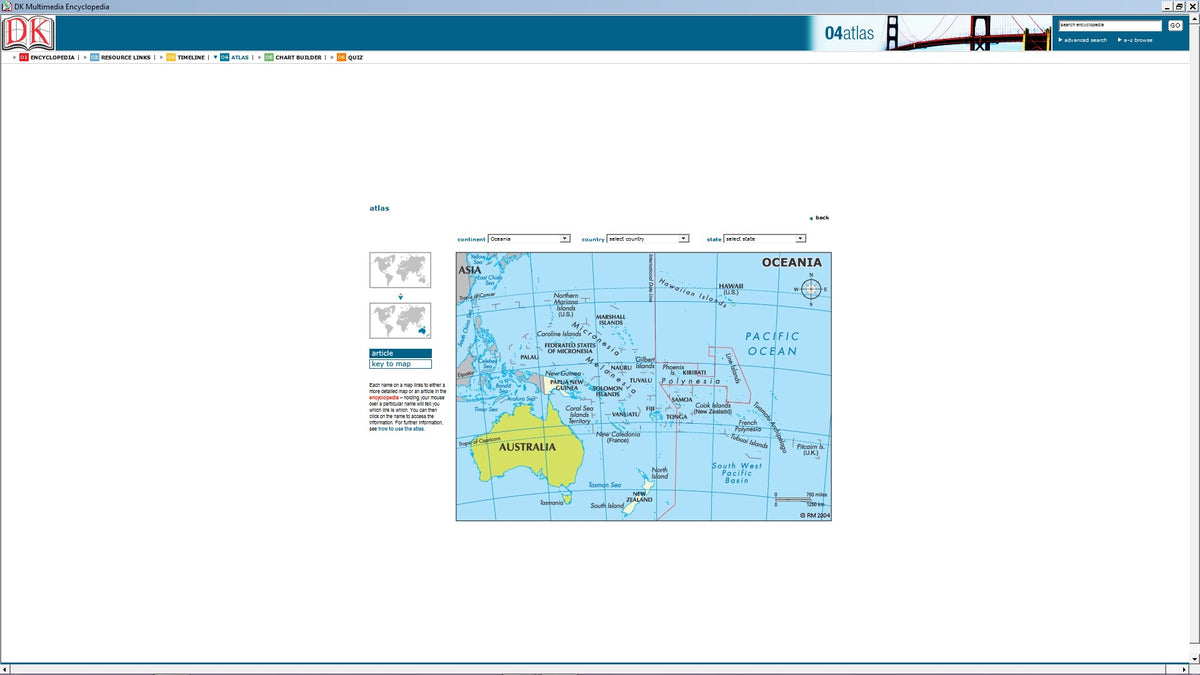Screen dimensions: 1200x675
Task: Click the teal 04 Atlas icon
Action: (x=225, y=57)
